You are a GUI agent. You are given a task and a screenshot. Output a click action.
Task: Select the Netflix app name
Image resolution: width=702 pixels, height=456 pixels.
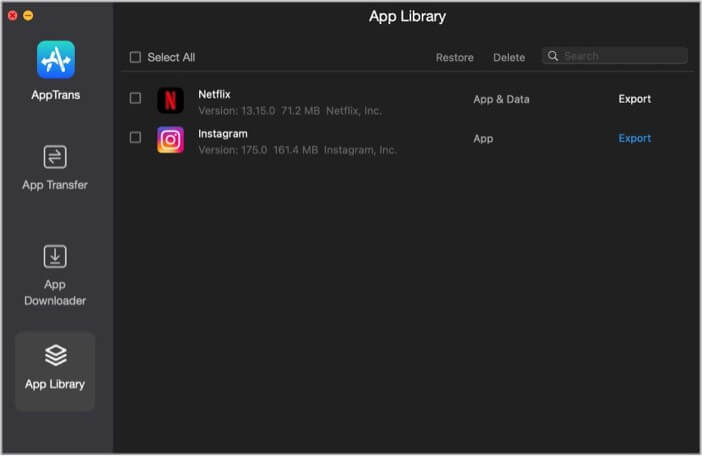click(x=214, y=94)
